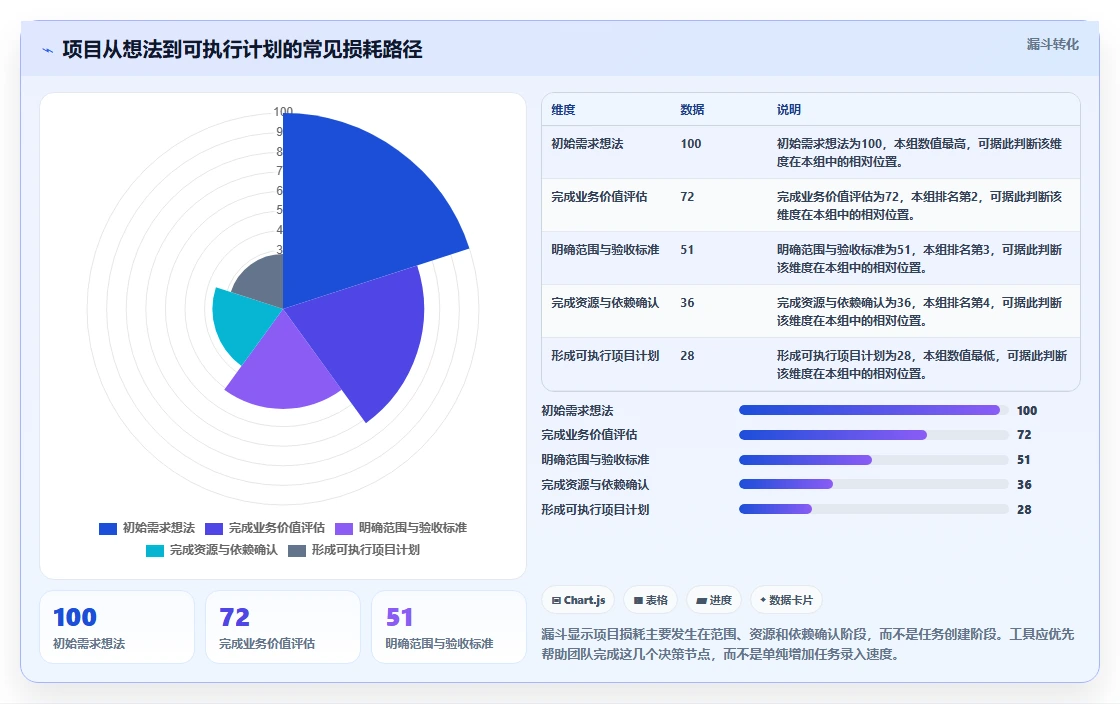The image size is (1120, 704).
Task: Click the lightning icon beside the title
Action: click(x=48, y=50)
